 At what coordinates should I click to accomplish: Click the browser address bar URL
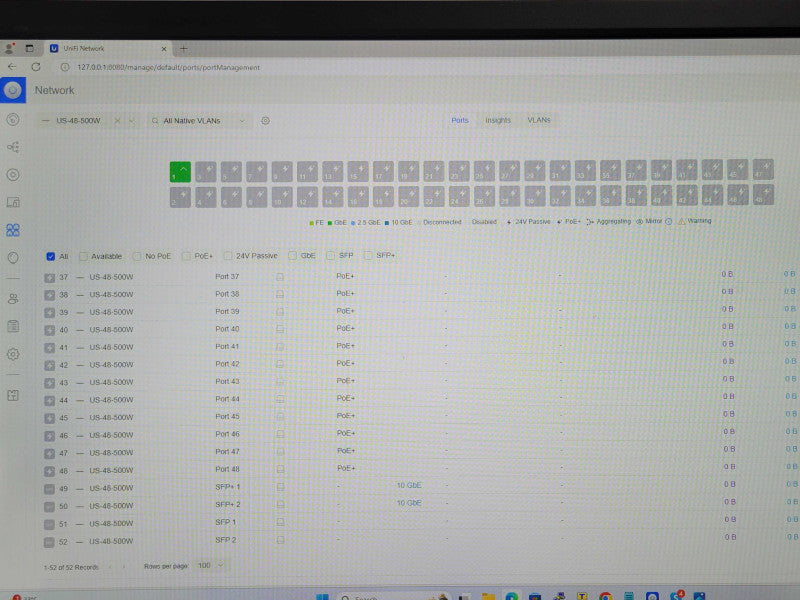(x=168, y=67)
